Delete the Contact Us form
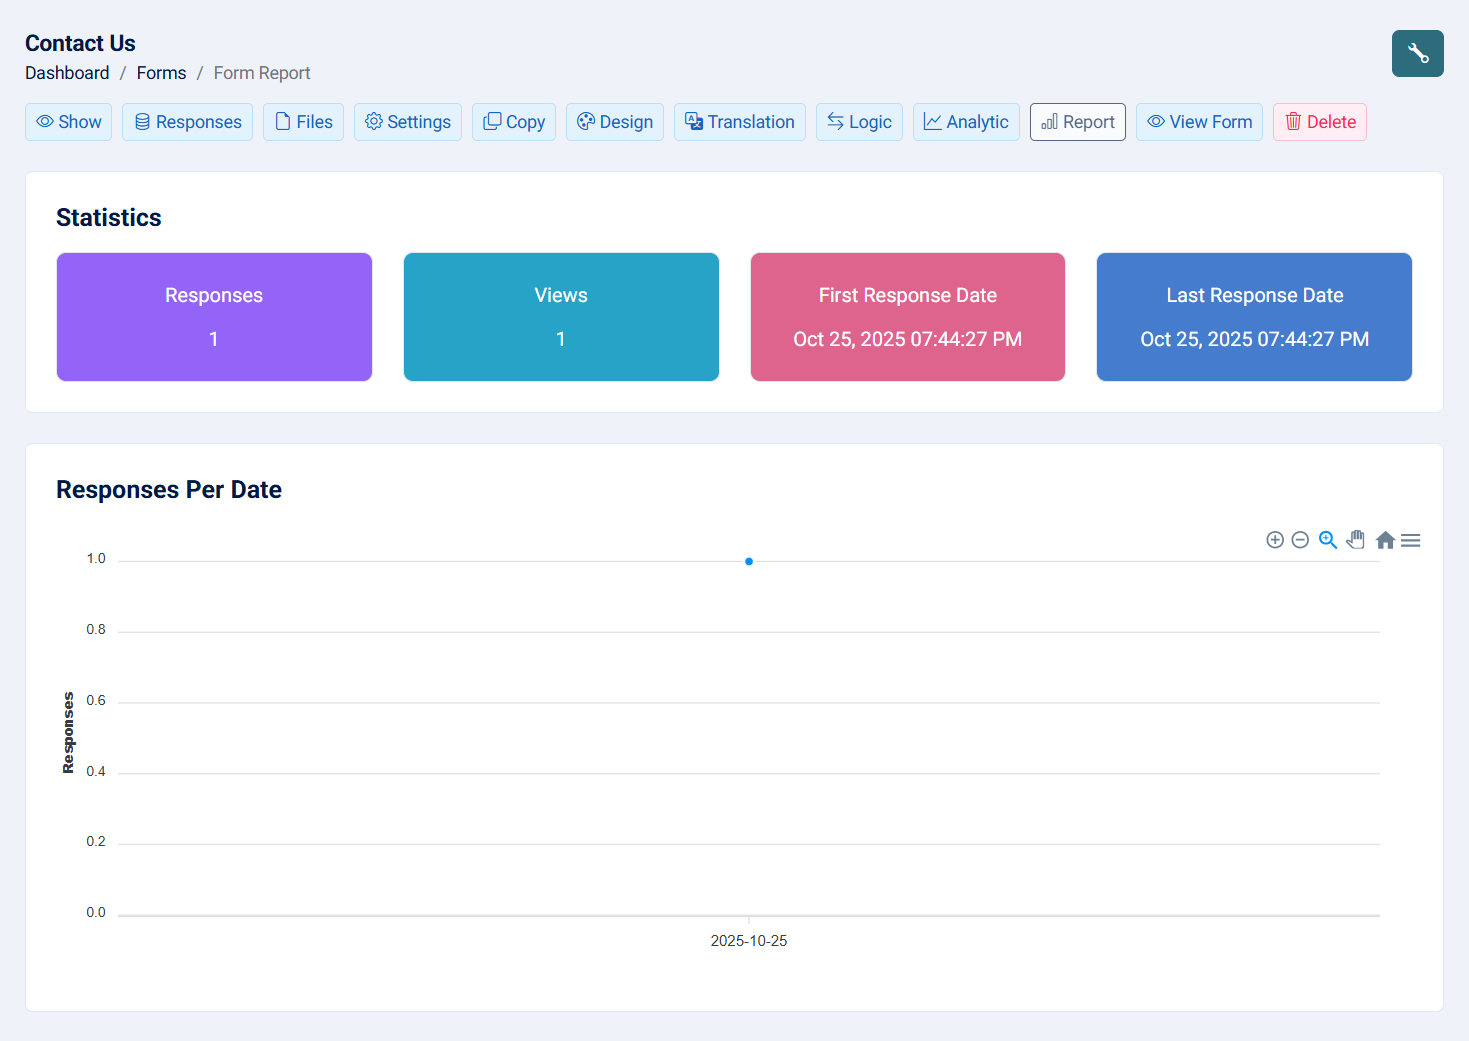 click(x=1319, y=122)
